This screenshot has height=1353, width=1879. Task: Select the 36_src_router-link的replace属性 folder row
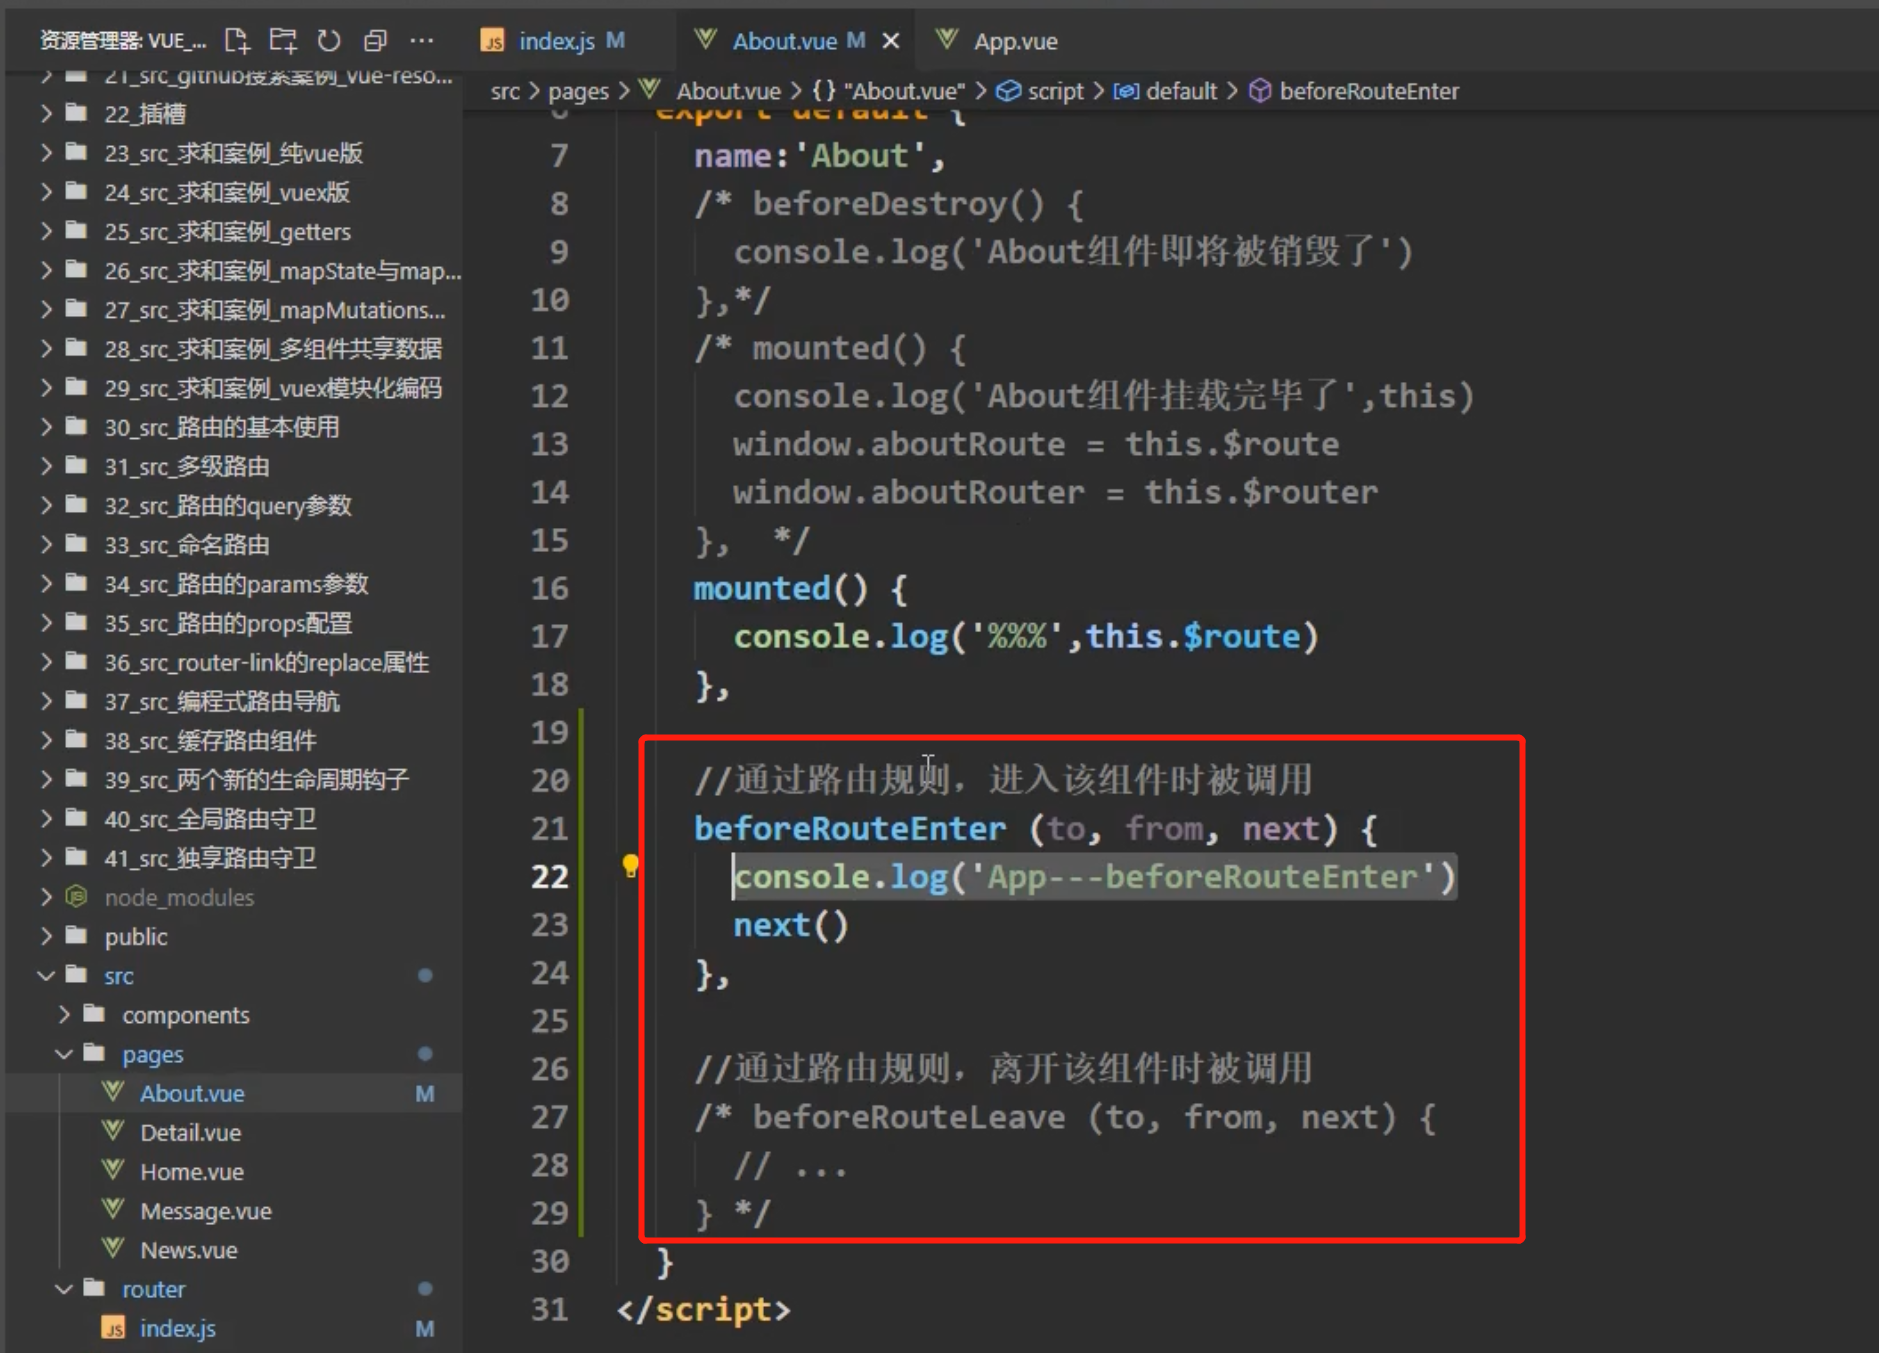tap(234, 663)
